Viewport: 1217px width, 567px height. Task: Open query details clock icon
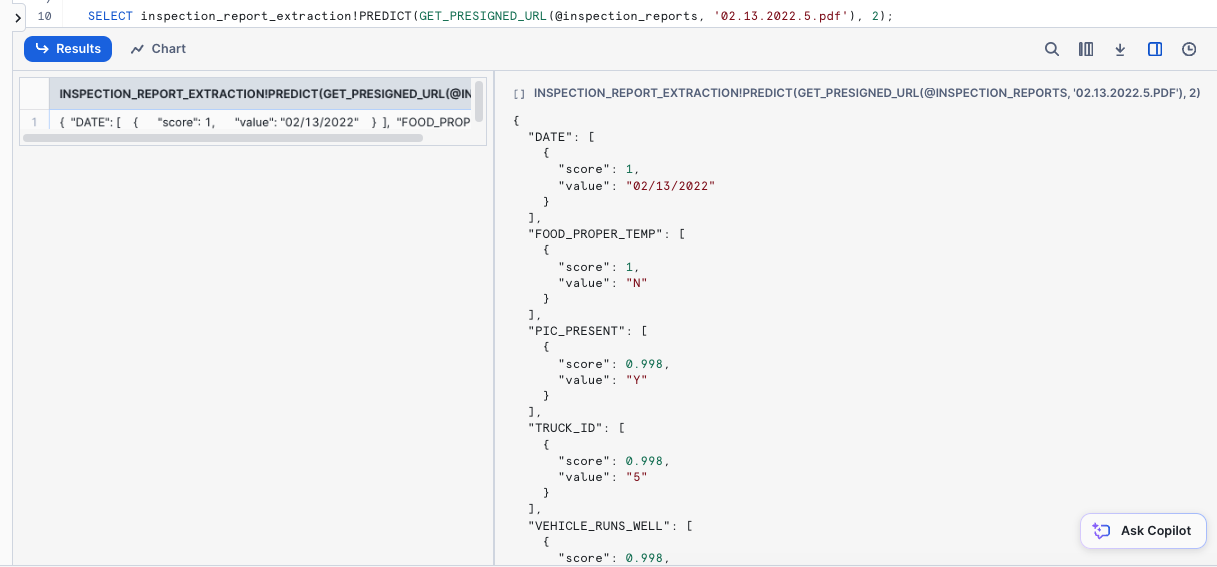(x=1189, y=49)
